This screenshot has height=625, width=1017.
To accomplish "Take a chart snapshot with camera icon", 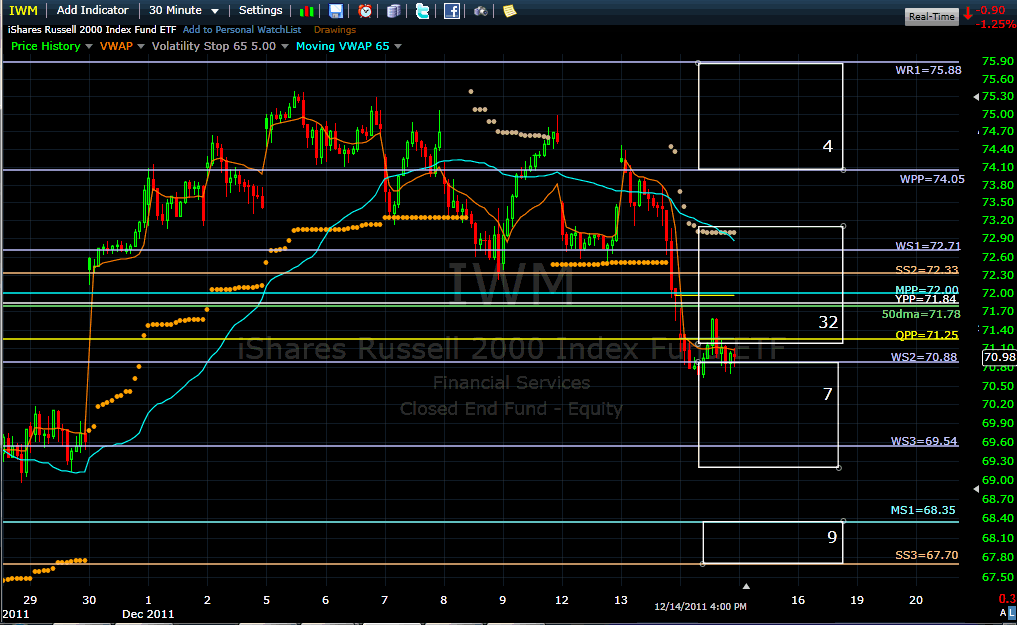I will tap(481, 11).
